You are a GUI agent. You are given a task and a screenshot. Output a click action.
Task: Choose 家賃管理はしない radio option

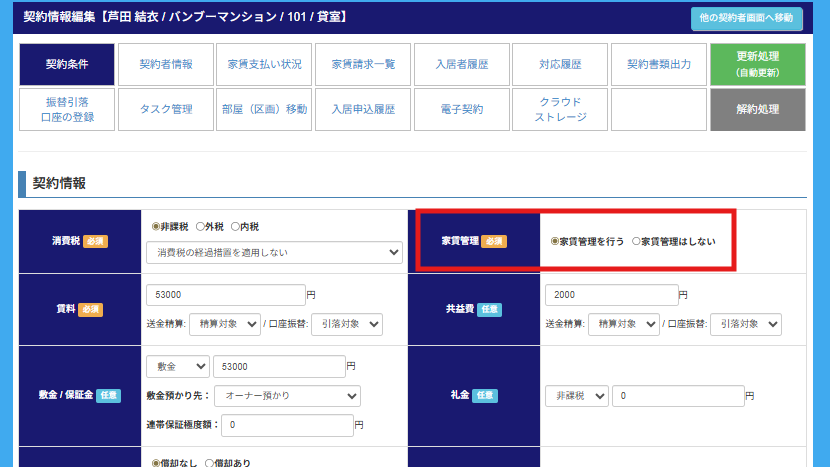[x=637, y=242]
